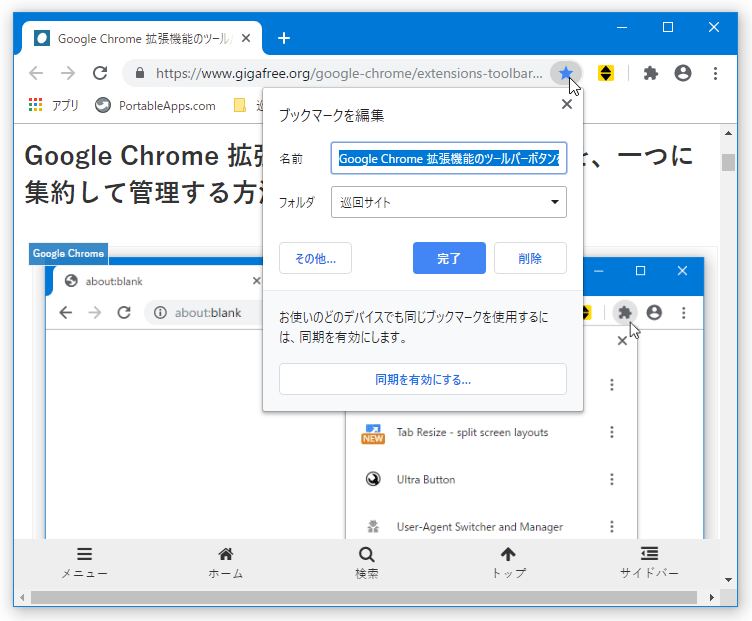752x621 pixels.
Task: Click the Tab Resize NEW icon
Action: point(373,434)
